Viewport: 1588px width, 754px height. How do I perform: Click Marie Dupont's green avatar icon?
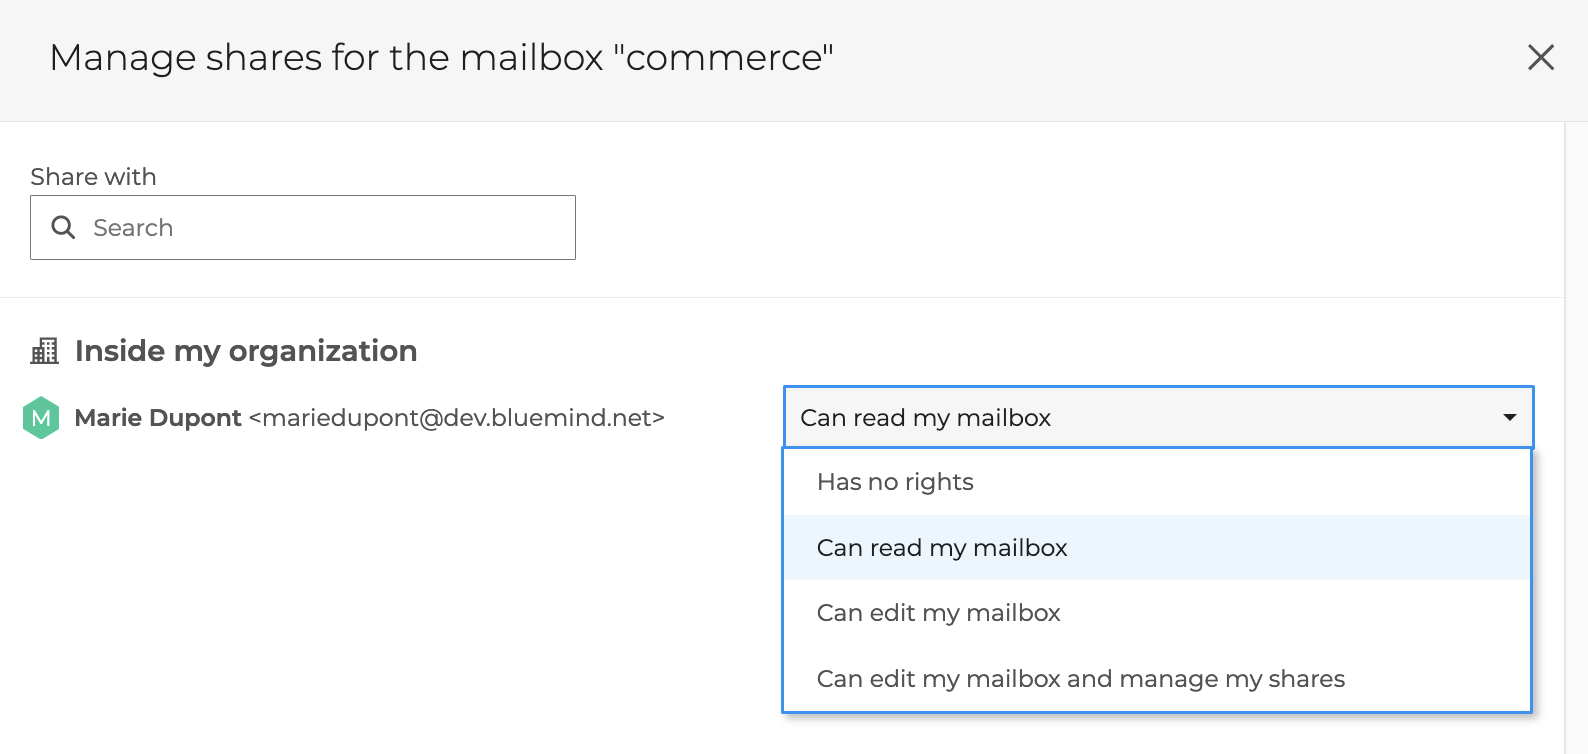[41, 418]
